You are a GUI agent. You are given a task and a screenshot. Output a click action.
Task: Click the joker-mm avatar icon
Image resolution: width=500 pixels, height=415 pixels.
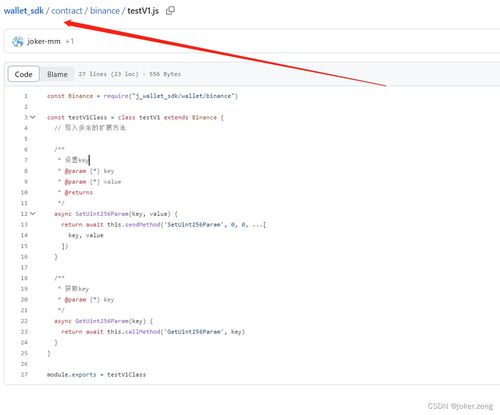(x=18, y=42)
